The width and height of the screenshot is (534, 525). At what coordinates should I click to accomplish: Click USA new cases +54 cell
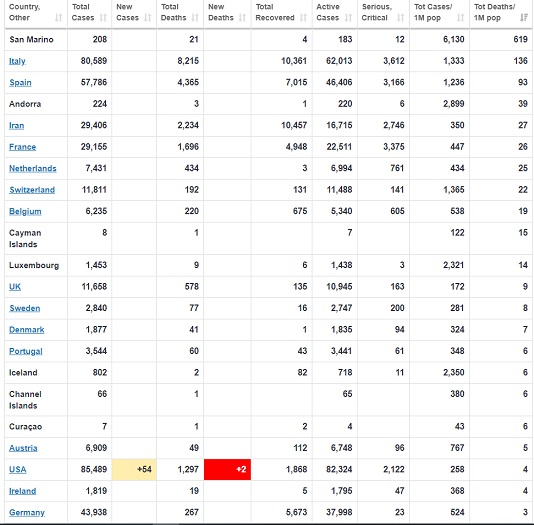coord(134,470)
